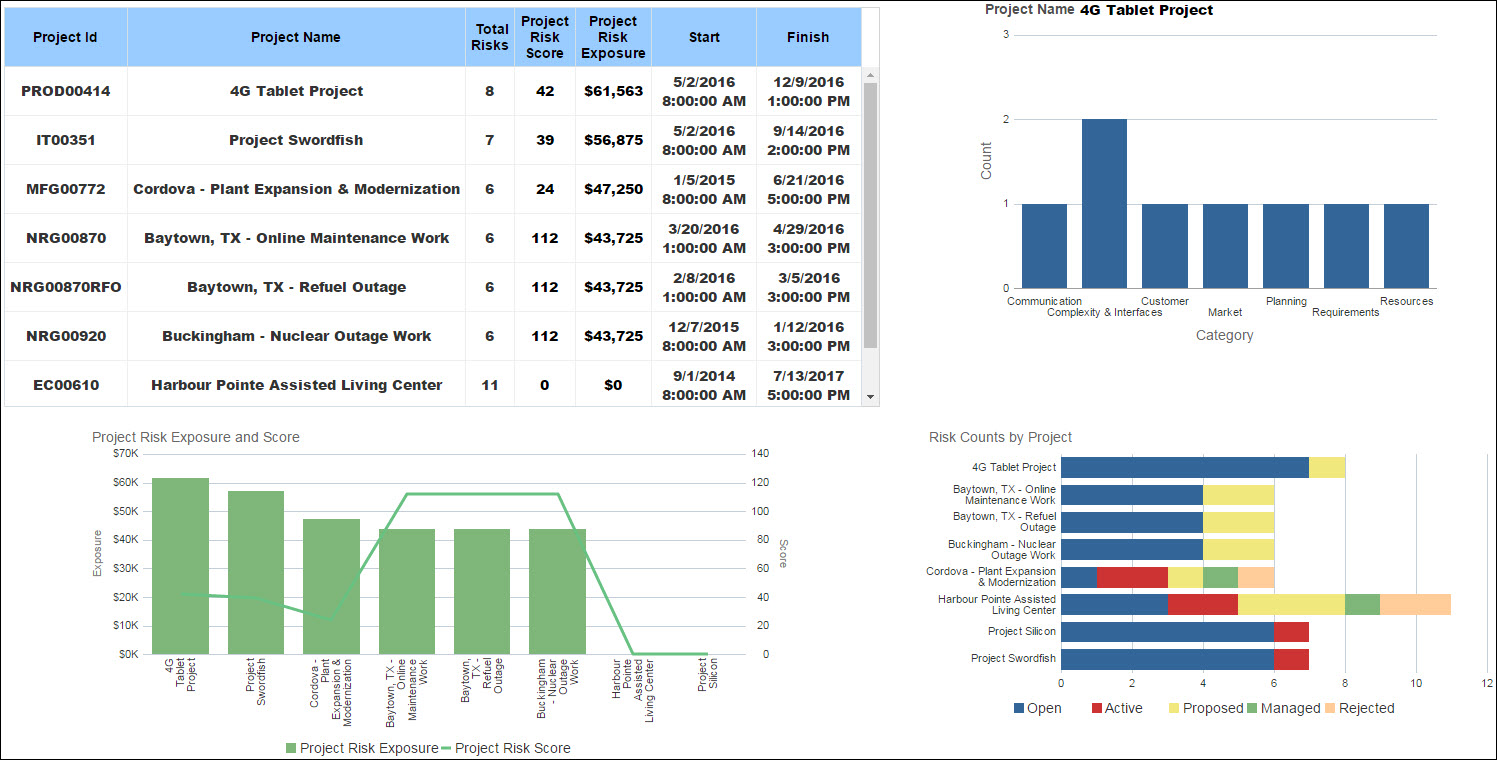1497x760 pixels.
Task: Click the Project Swordfish exposure bar
Action: (x=256, y=572)
